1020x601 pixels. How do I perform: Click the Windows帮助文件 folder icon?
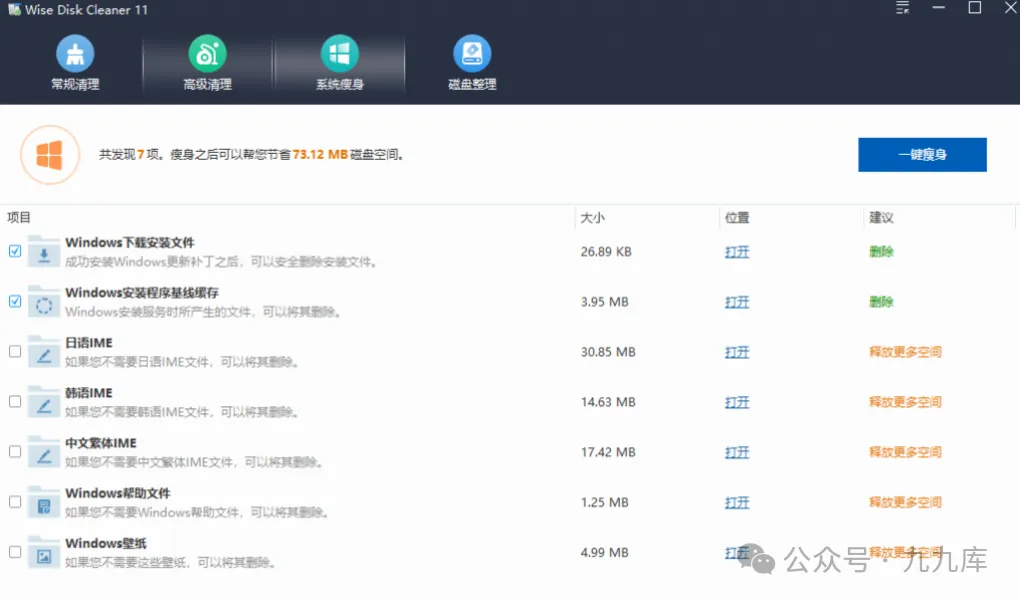pyautogui.click(x=44, y=502)
